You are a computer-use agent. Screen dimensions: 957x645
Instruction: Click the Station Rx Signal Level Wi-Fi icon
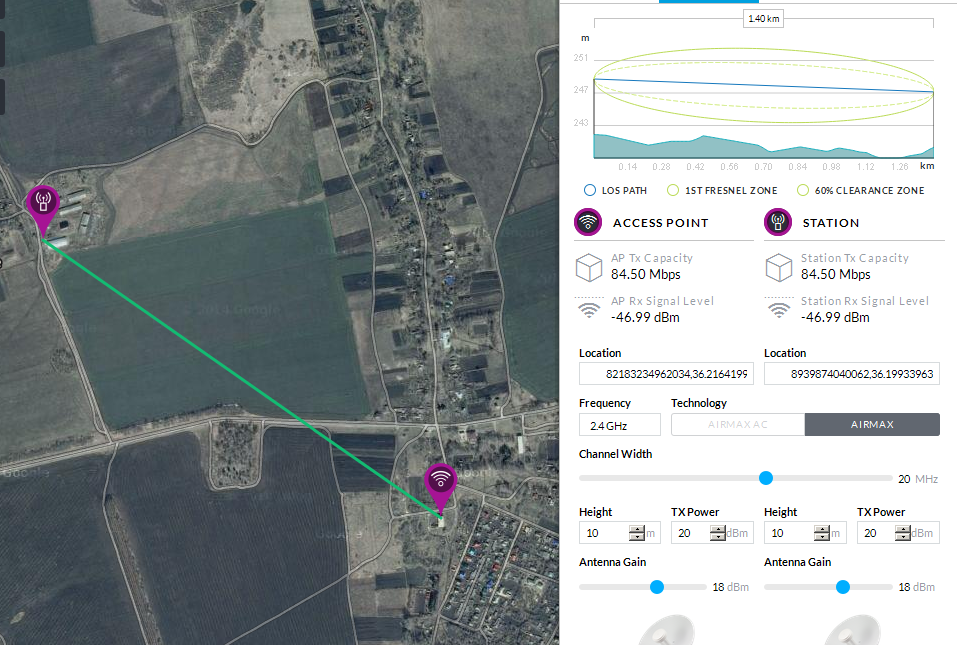(x=779, y=310)
